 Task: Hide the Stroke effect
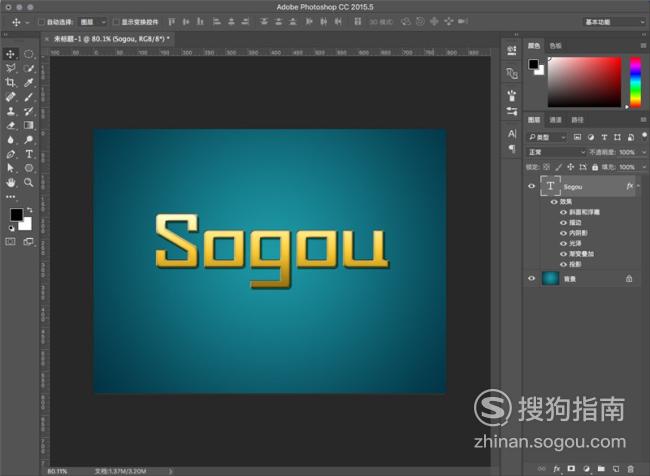click(563, 223)
